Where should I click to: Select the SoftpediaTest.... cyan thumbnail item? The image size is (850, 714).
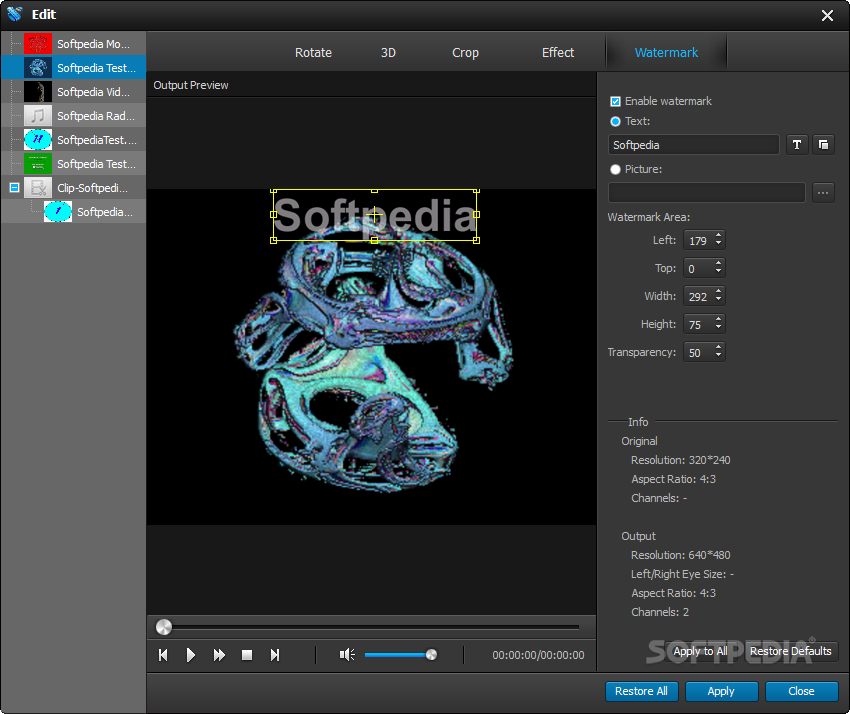(74, 139)
